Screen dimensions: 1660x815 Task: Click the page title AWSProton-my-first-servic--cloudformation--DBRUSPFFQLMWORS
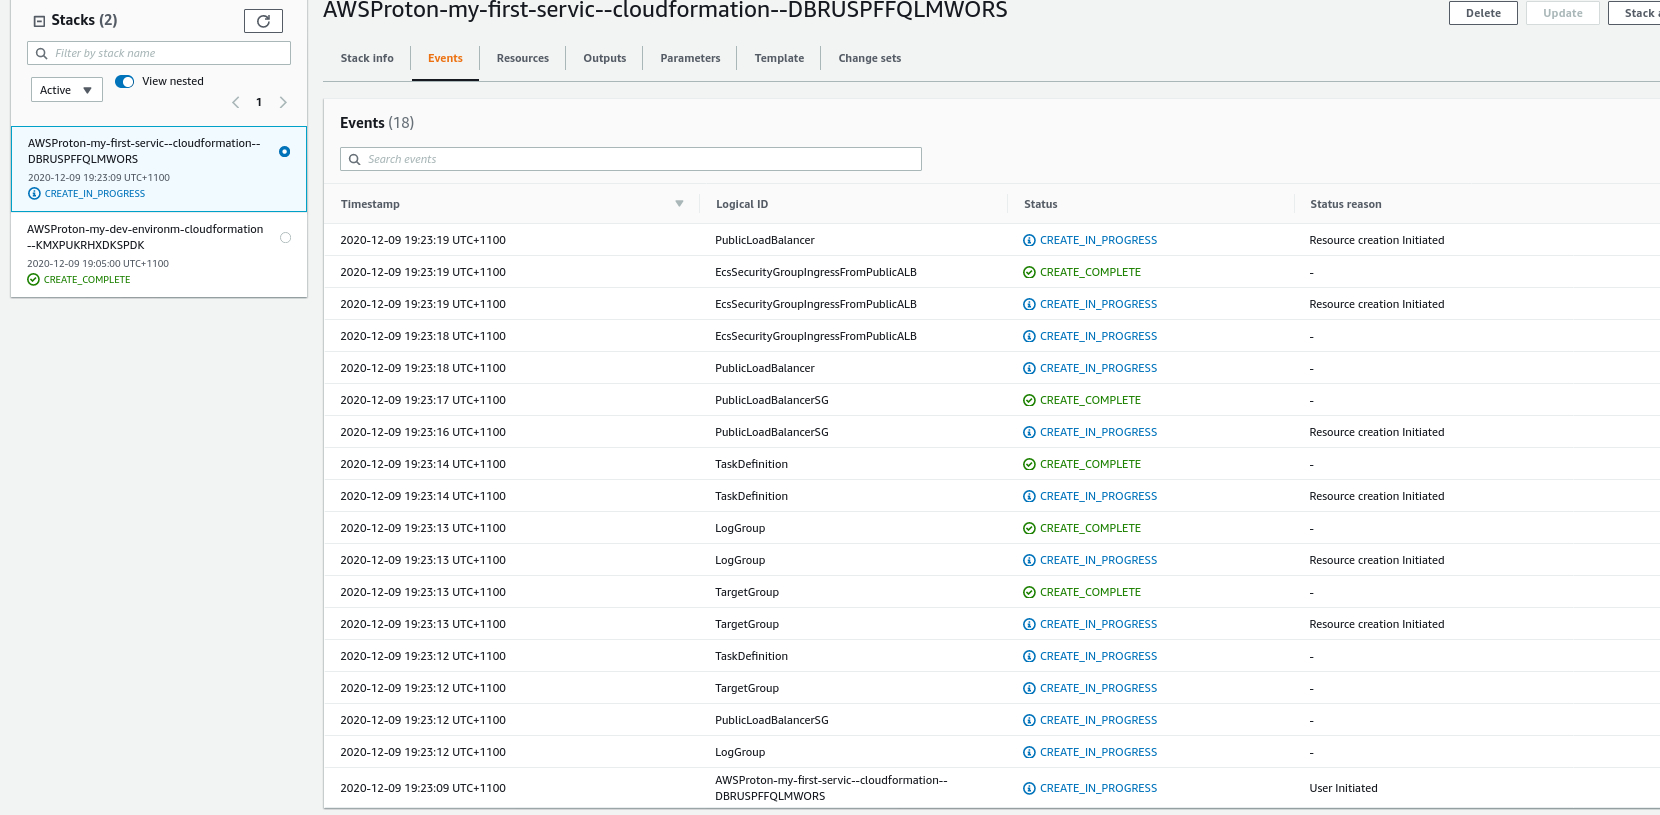[x=665, y=11]
